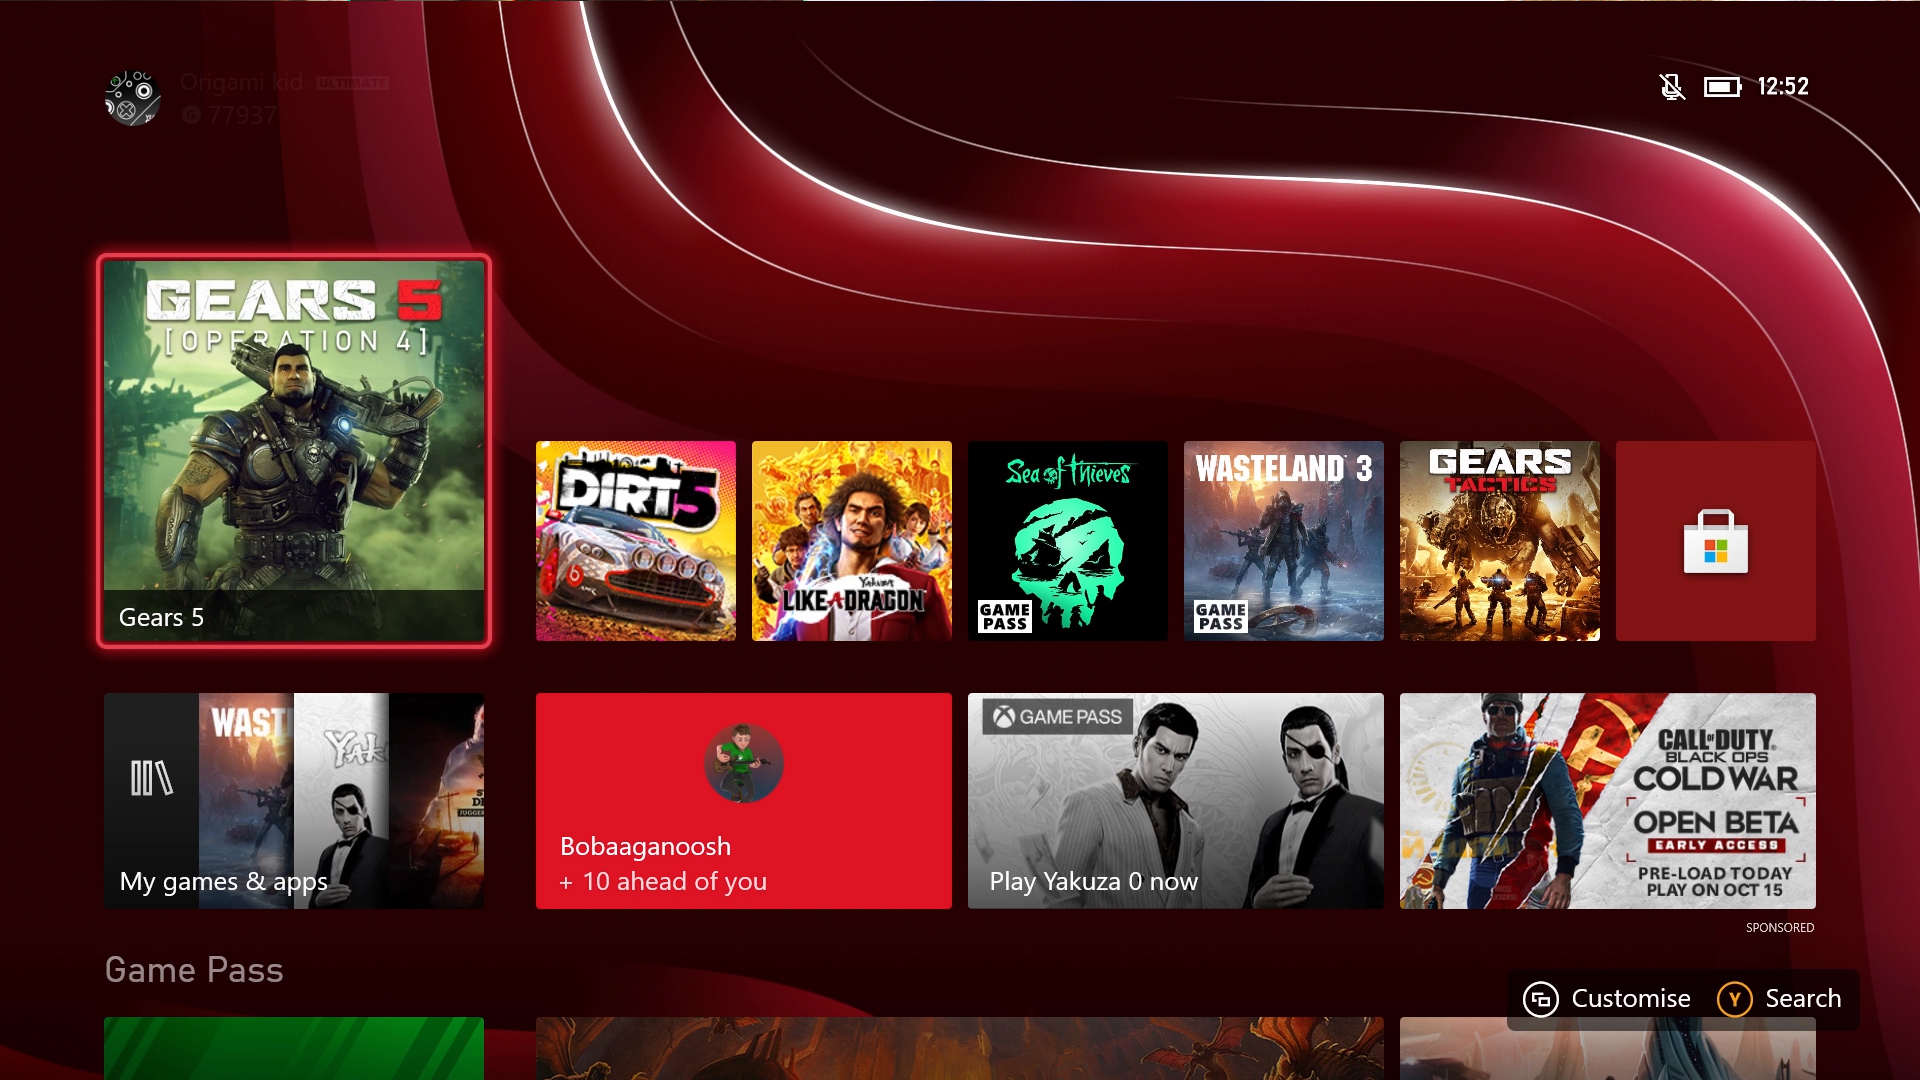Open Yakuza Like a Dragon tile
Image resolution: width=1920 pixels, height=1080 pixels.
851,542
